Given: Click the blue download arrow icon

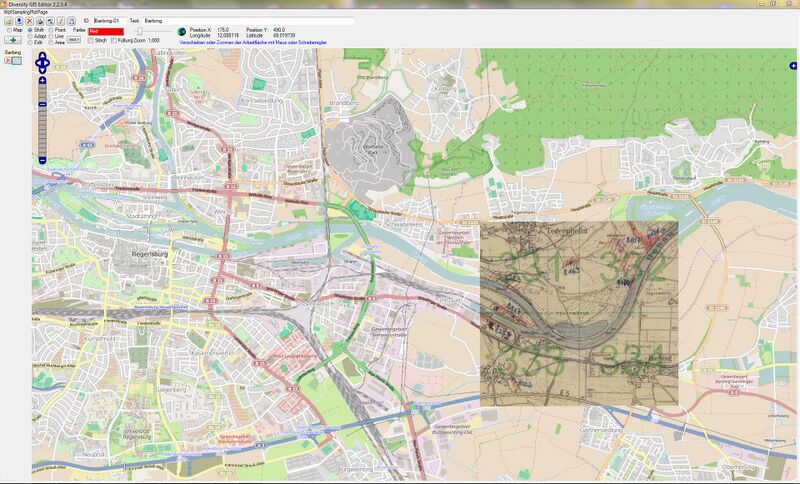Looking at the screenshot, I should [x=19, y=21].
